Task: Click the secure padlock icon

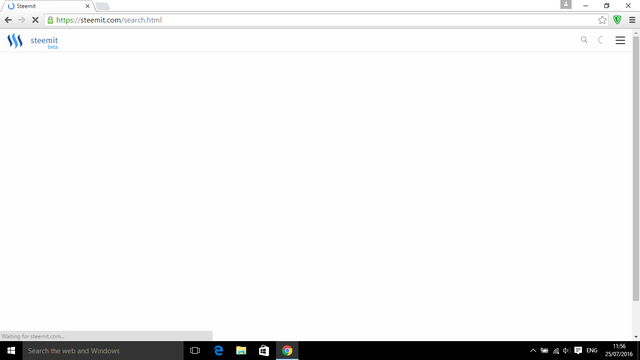Action: pos(50,20)
